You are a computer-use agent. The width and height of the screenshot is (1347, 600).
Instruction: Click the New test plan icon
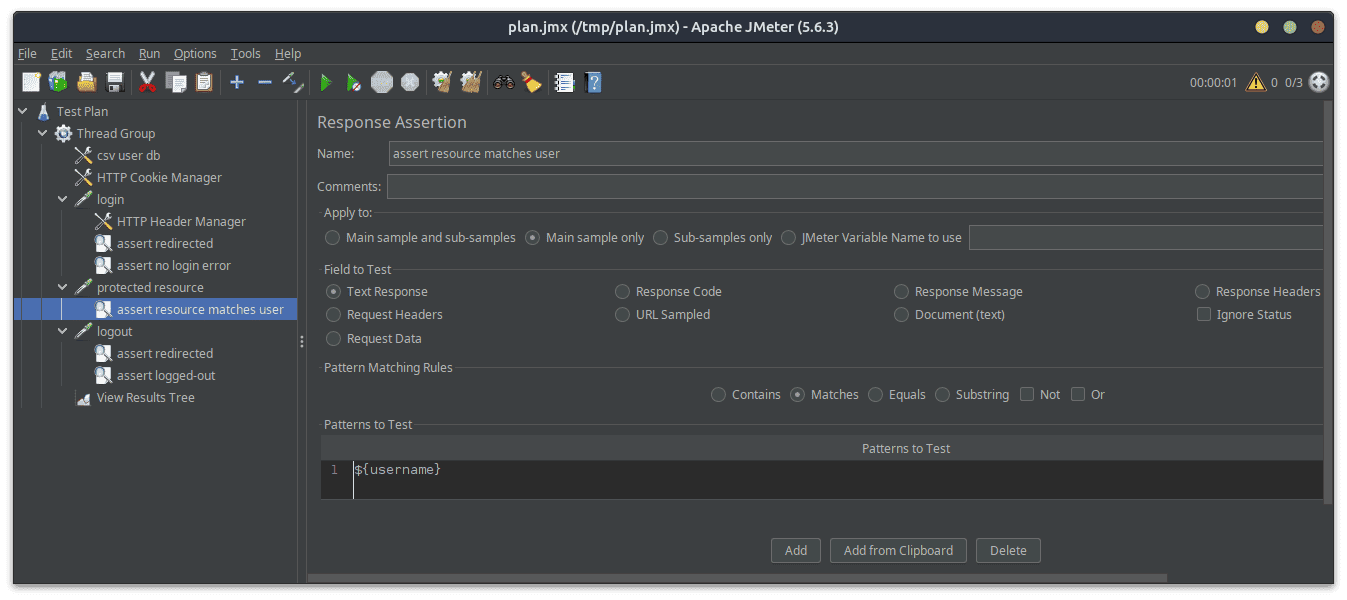(31, 82)
